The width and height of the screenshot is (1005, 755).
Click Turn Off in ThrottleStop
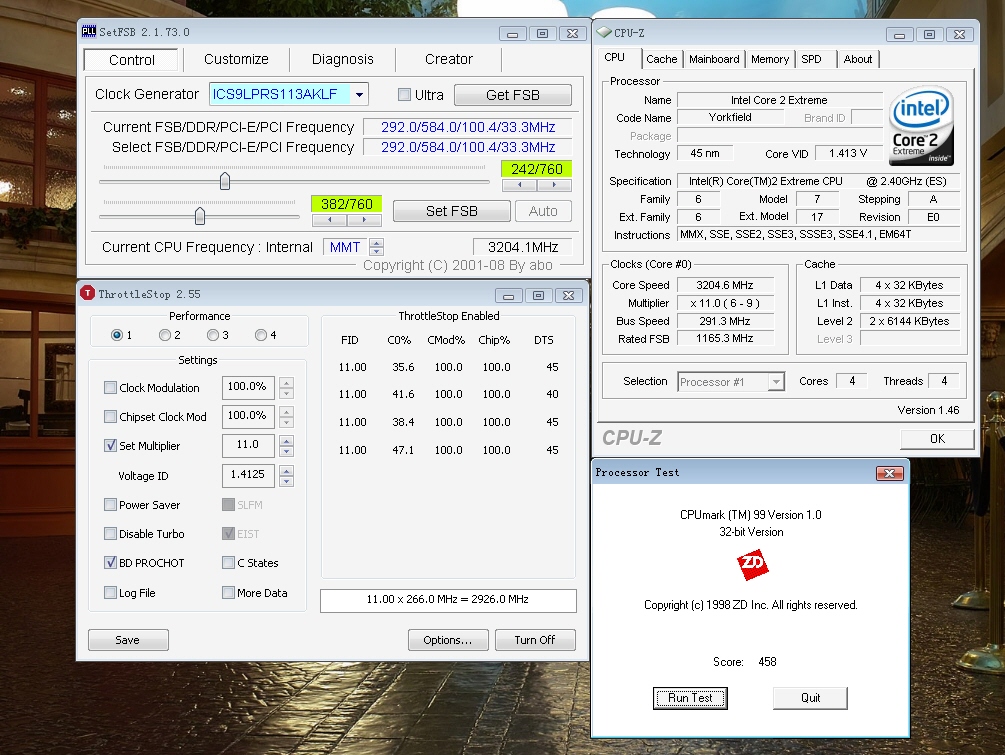point(535,640)
